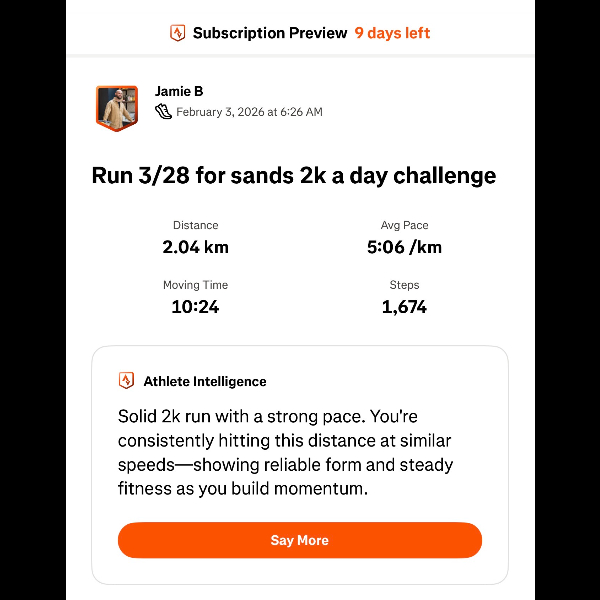The width and height of the screenshot is (600, 600).
Task: Tap the Athlete Intelligence summary paragraph
Action: pos(286,453)
